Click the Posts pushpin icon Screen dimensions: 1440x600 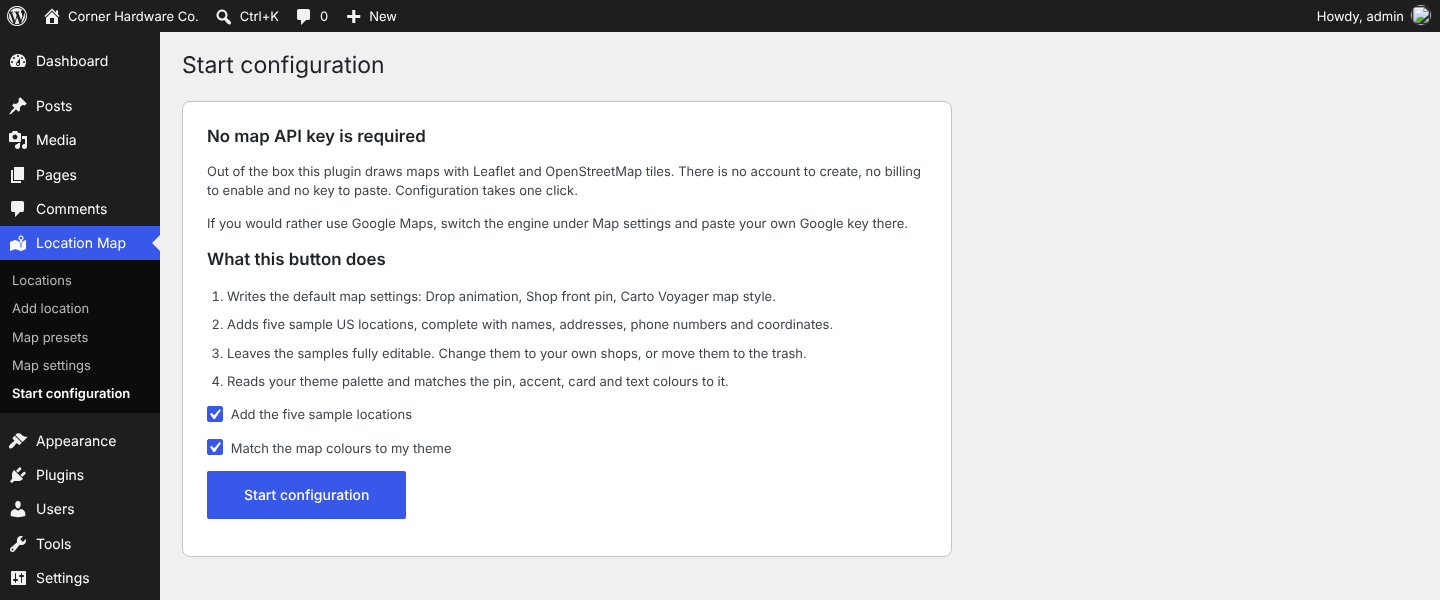(x=18, y=106)
